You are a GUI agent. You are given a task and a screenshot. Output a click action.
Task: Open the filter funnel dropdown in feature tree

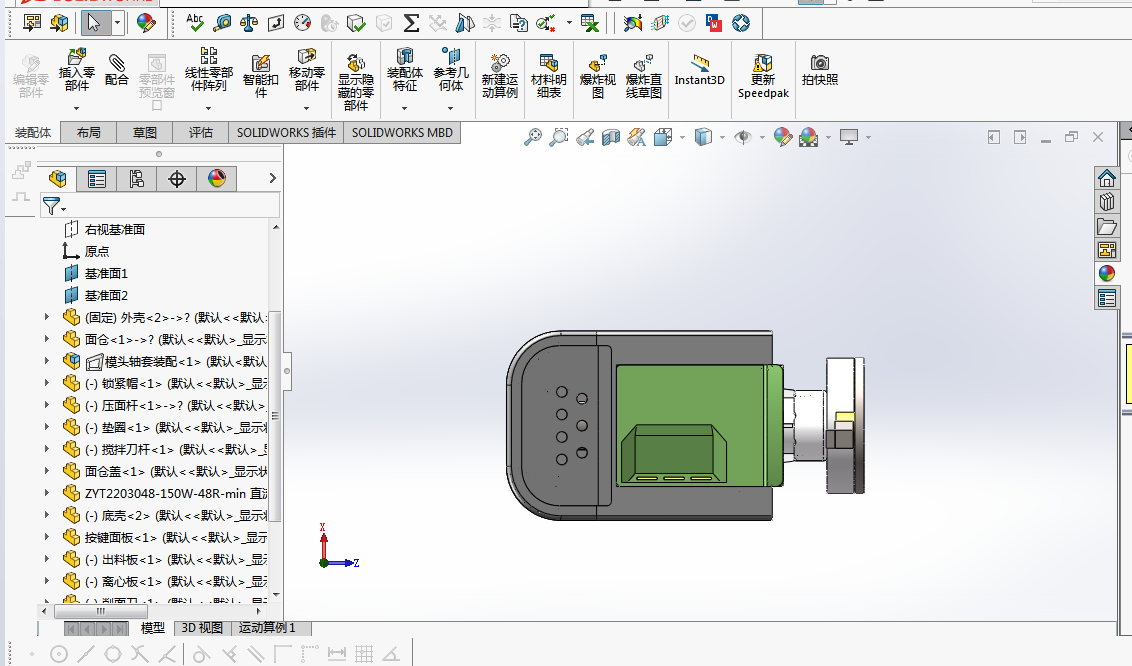pyautogui.click(x=53, y=206)
